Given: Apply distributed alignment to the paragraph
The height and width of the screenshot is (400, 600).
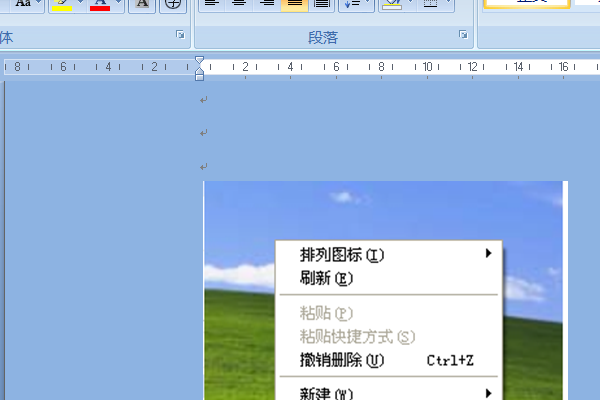Looking at the screenshot, I should [322, 4].
